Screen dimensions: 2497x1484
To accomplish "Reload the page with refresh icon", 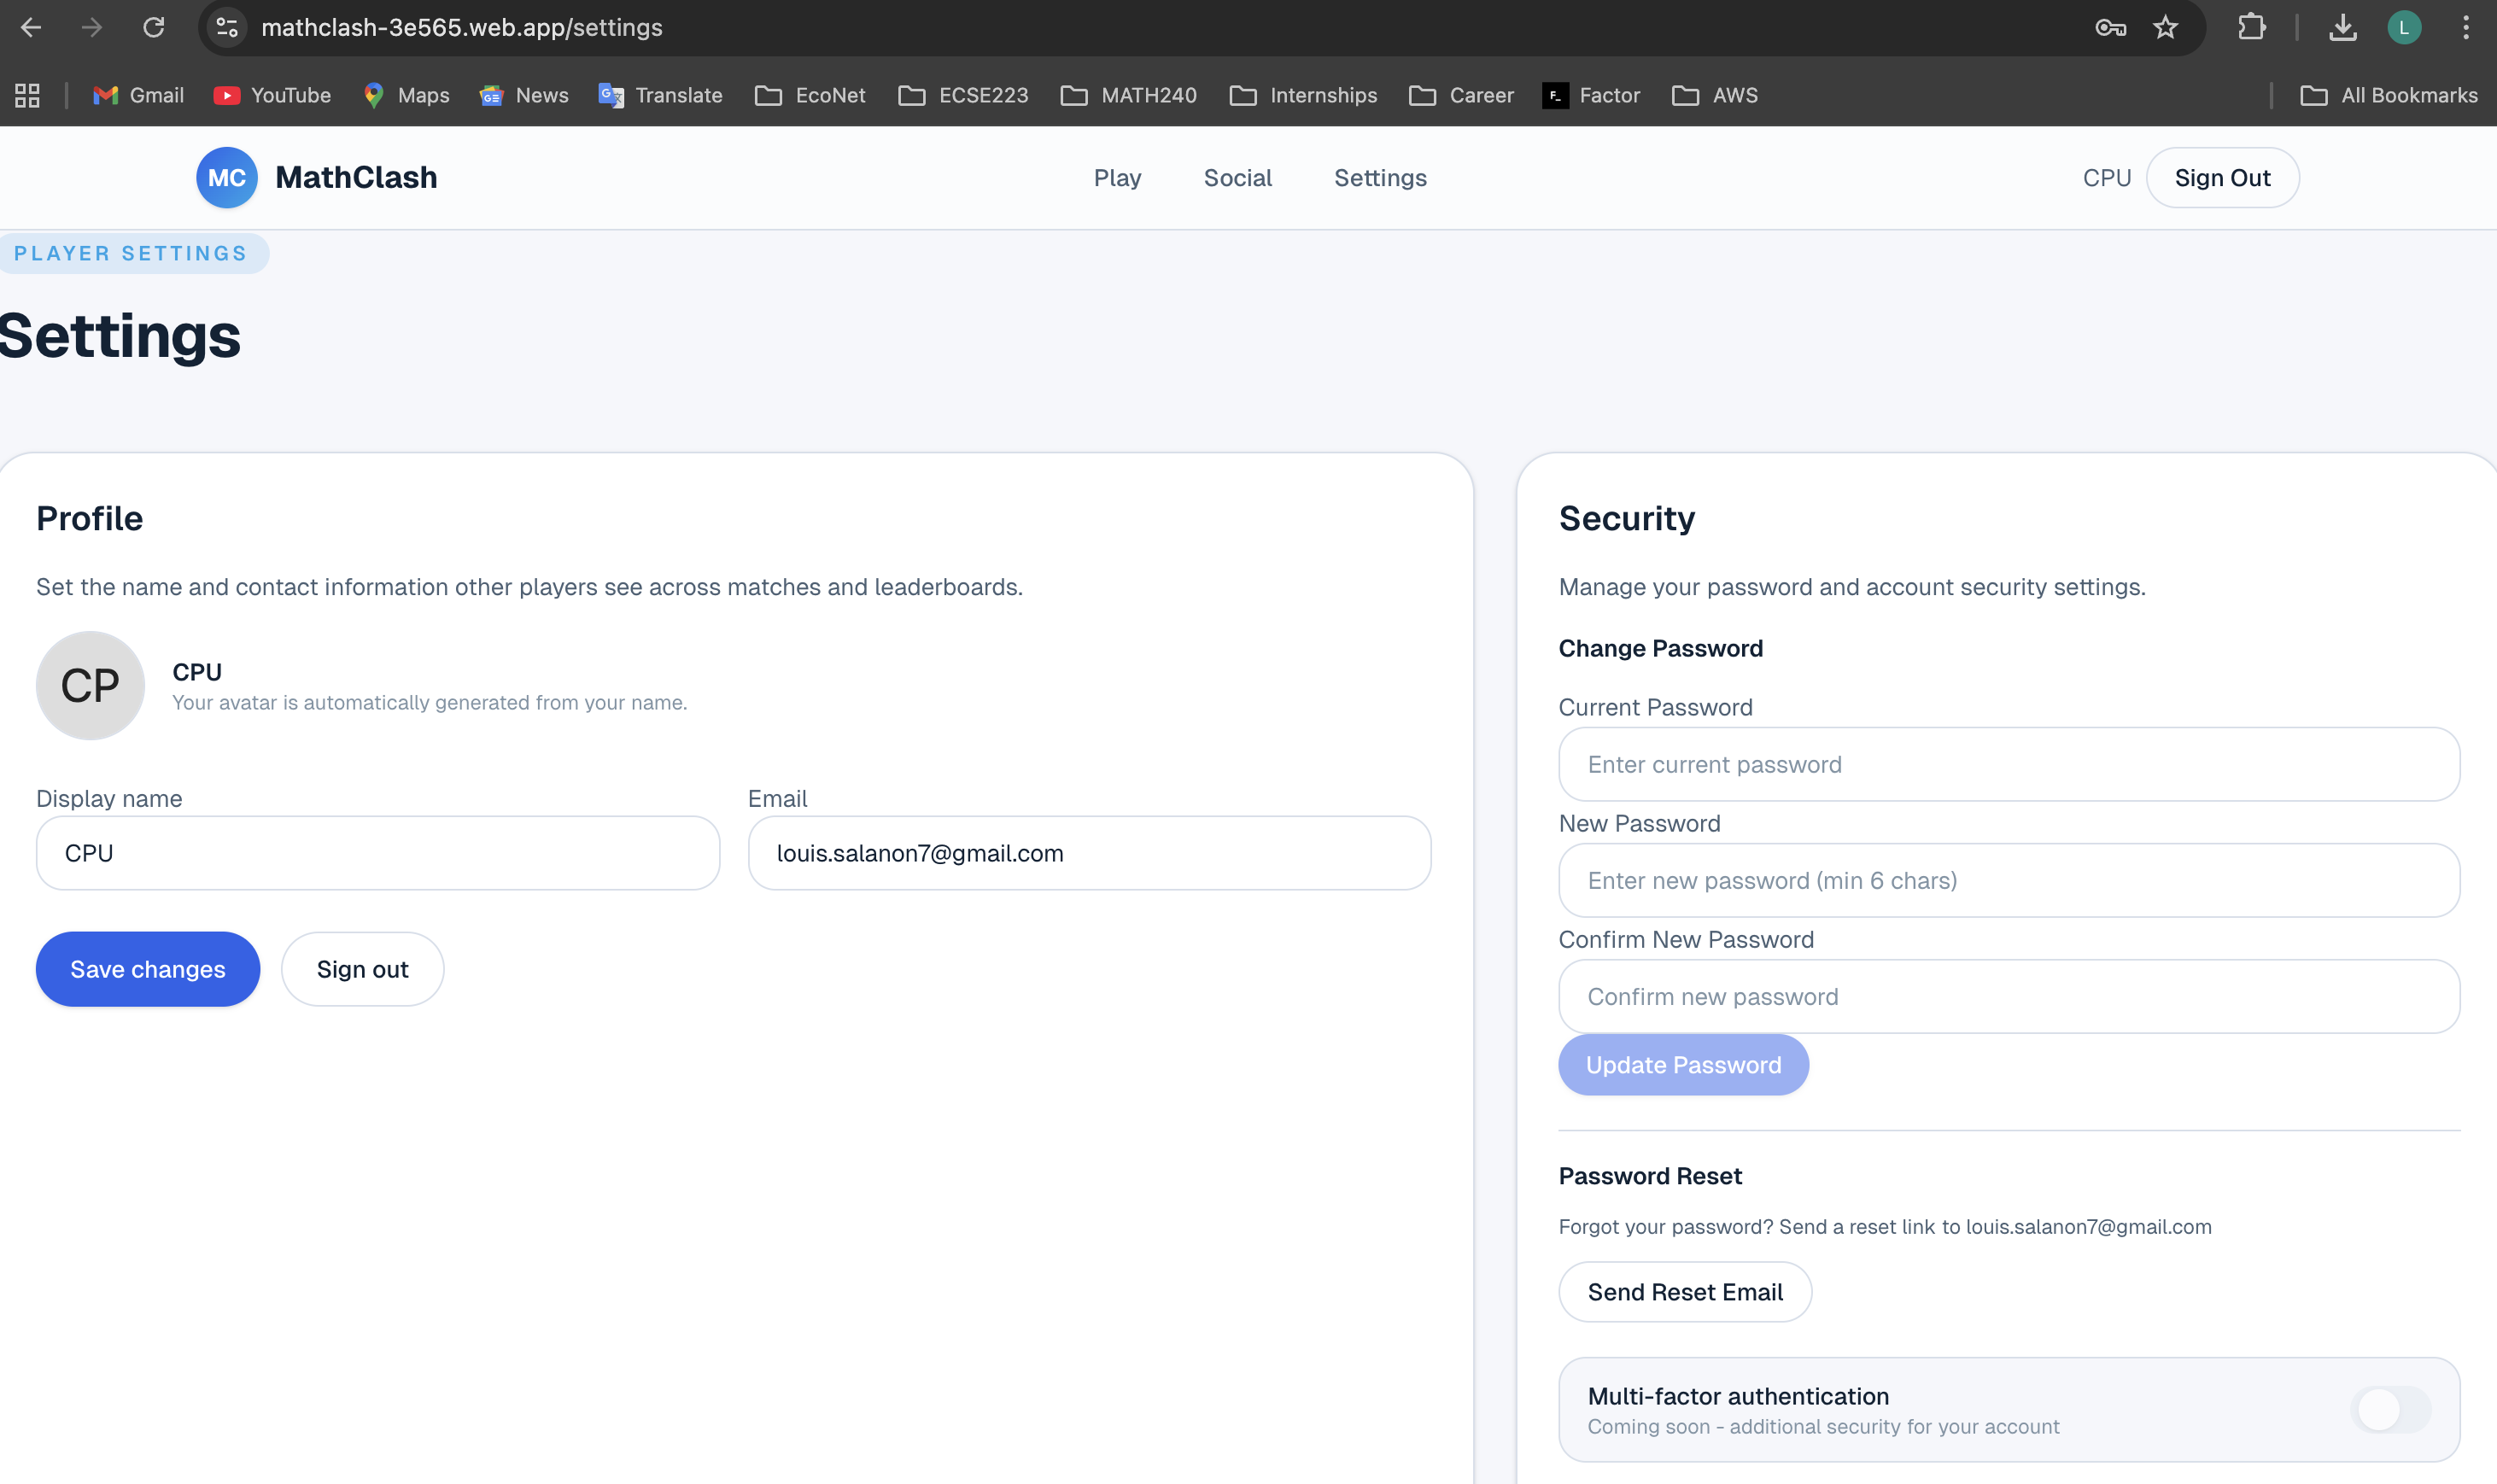I will [153, 27].
